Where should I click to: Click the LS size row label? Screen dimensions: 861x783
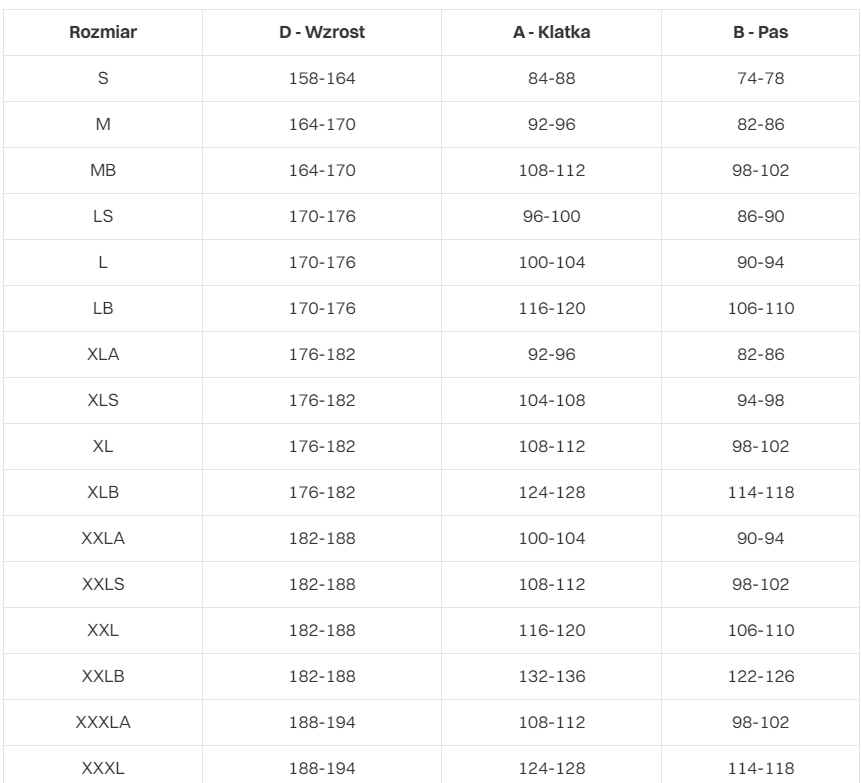coord(103,216)
